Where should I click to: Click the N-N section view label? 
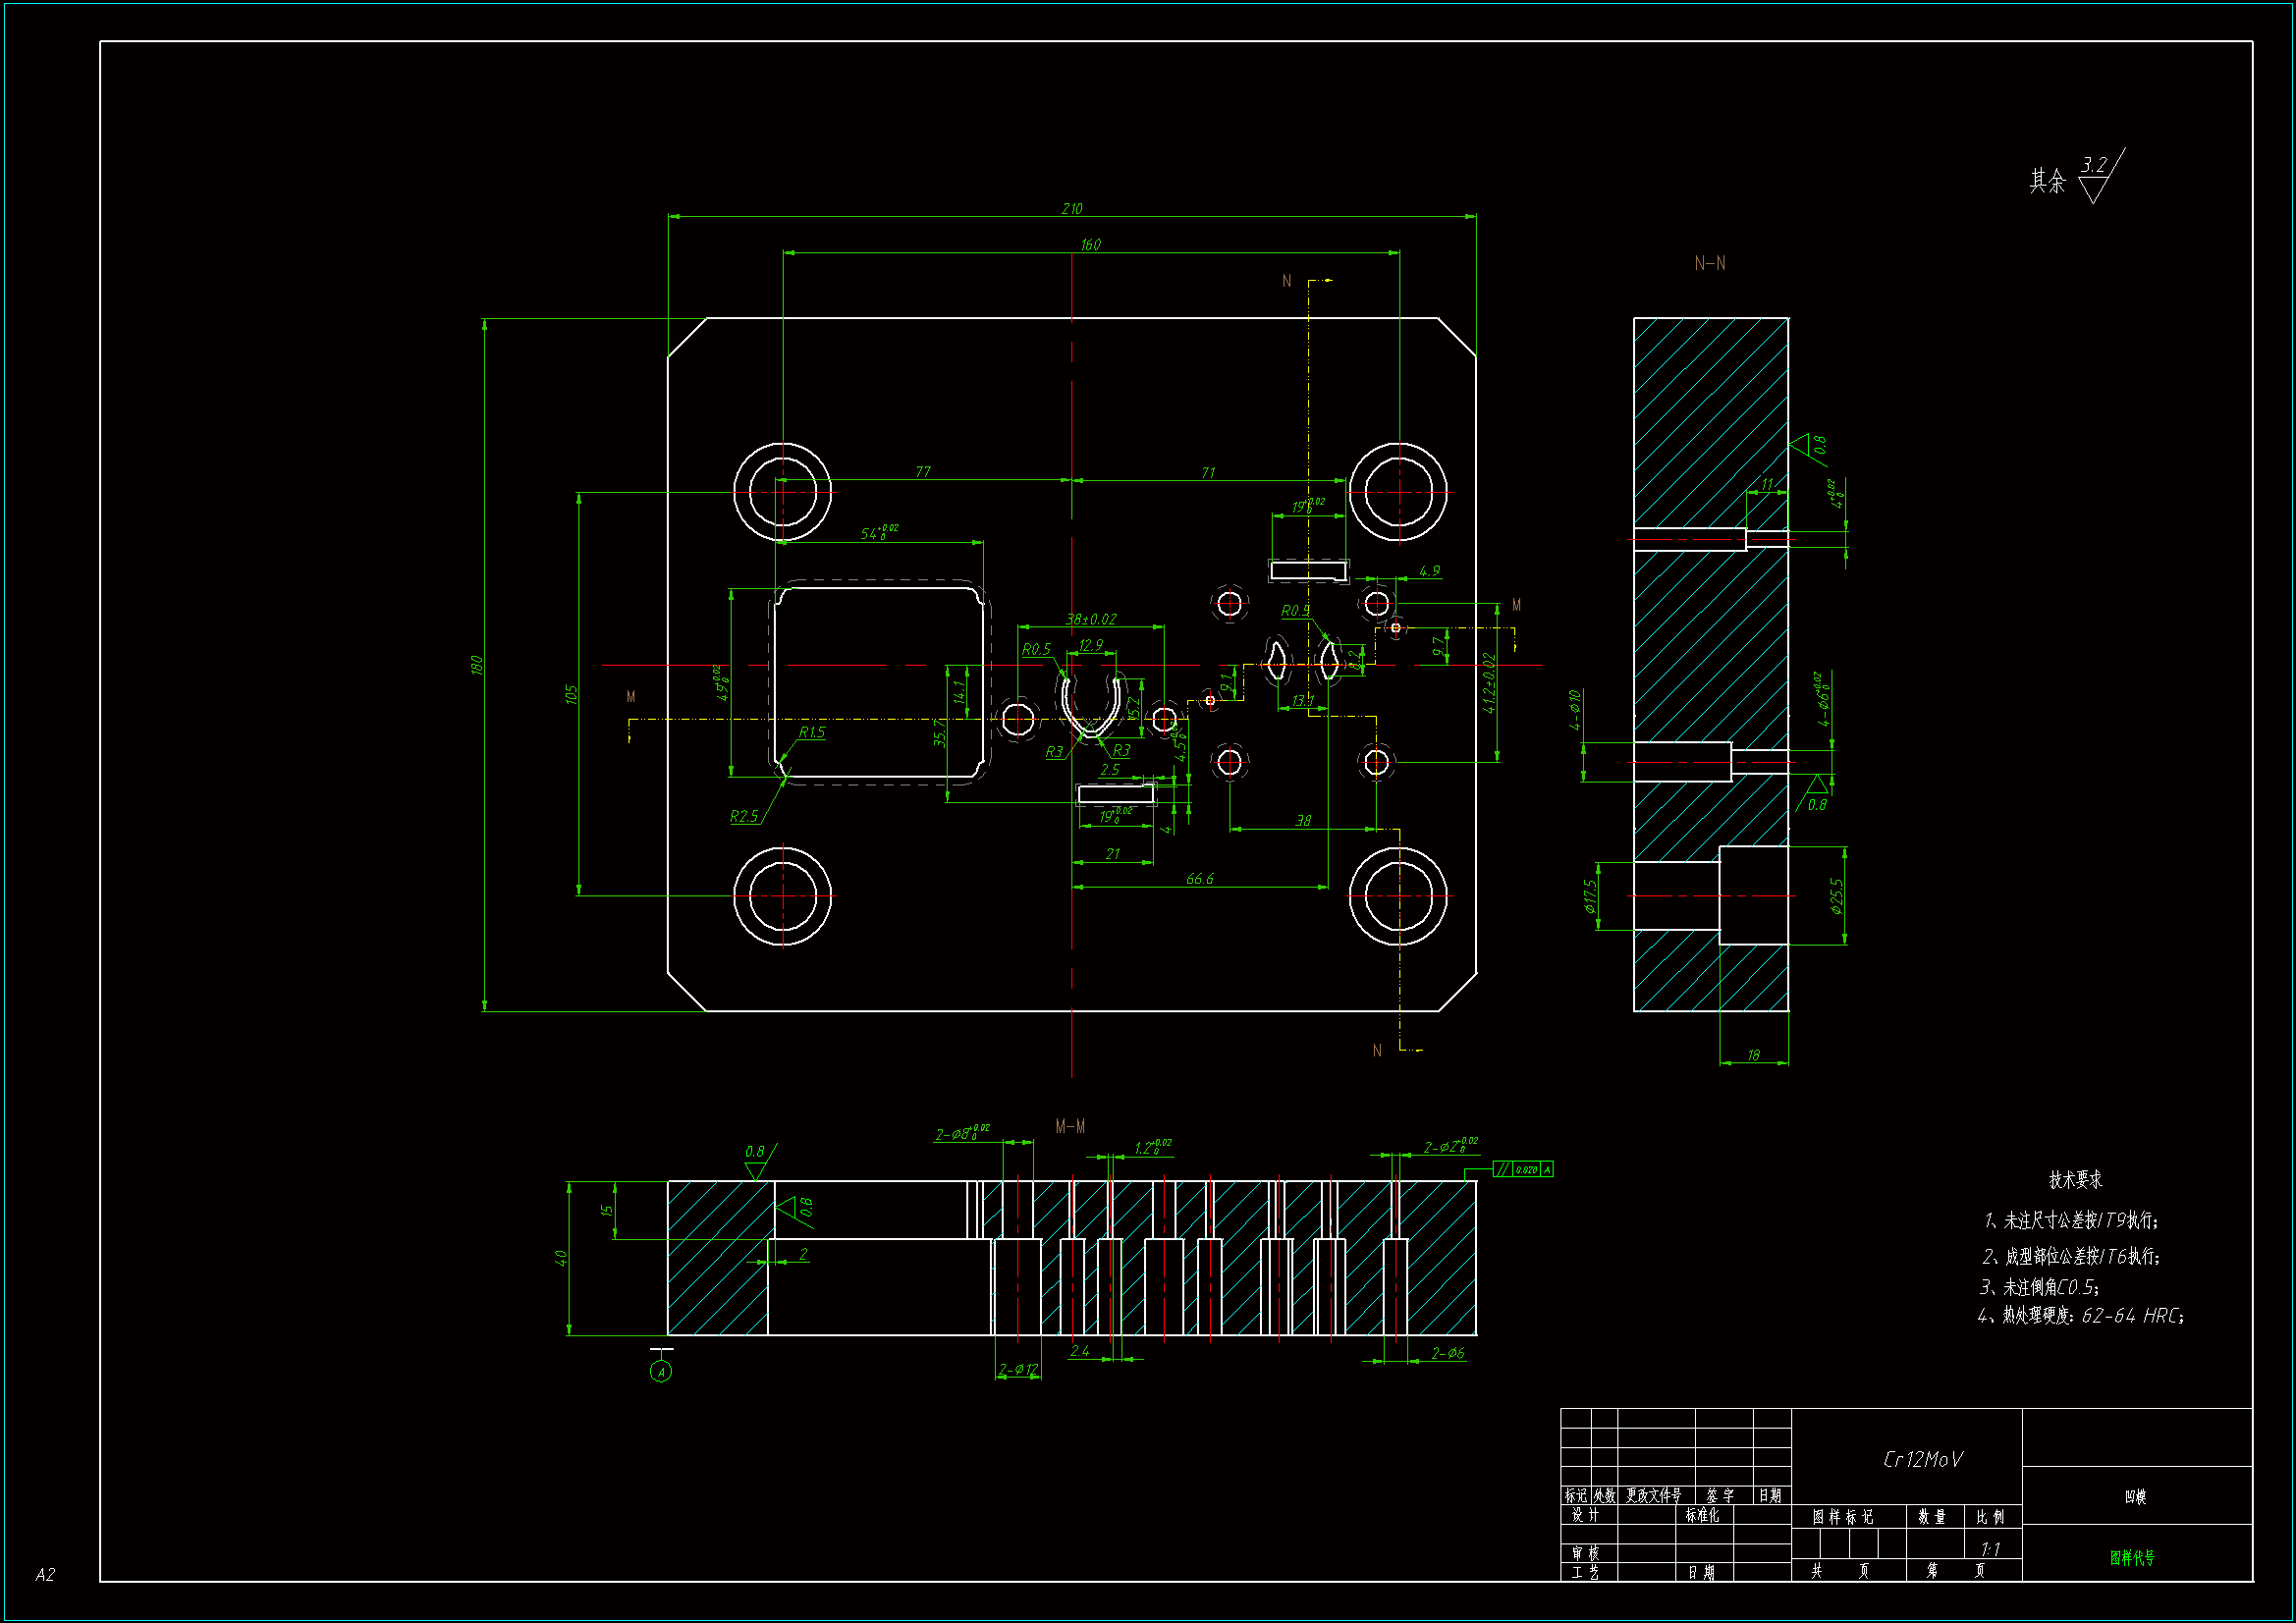(1709, 263)
